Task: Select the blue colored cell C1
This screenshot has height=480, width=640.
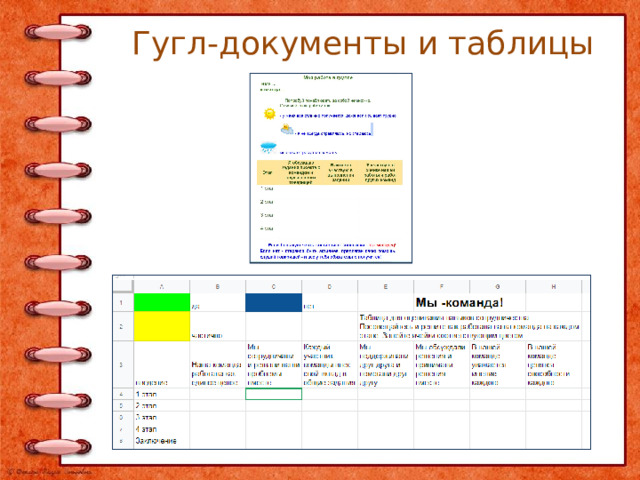Action: pos(273,302)
